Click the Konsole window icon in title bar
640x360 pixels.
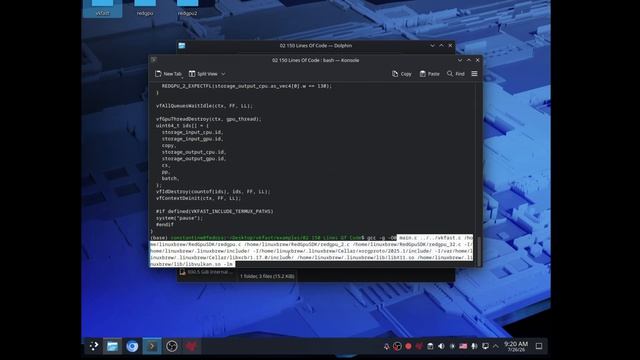[154, 60]
